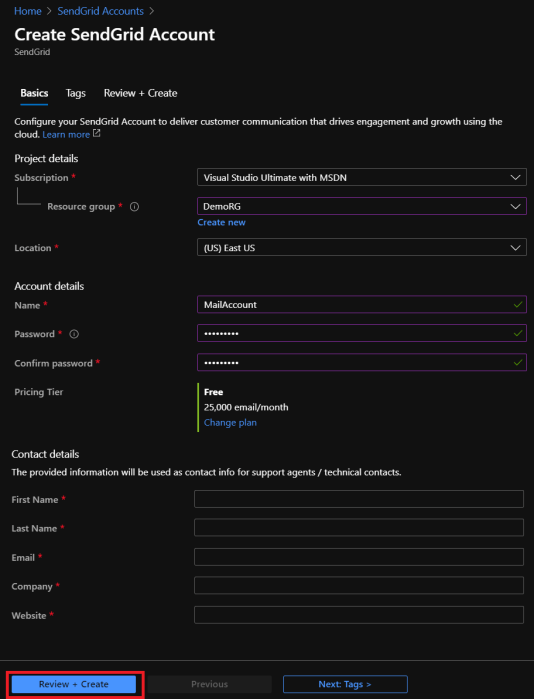The image size is (534, 699).
Task: Click the Next: Tags button
Action: (345, 684)
